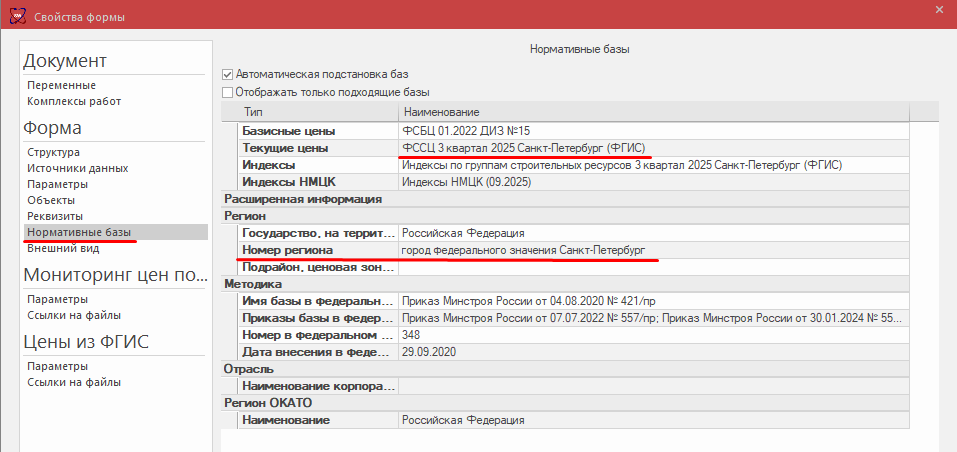Select Объекты in the left panel
Image resolution: width=957 pixels, height=452 pixels.
pyautogui.click(x=51, y=200)
